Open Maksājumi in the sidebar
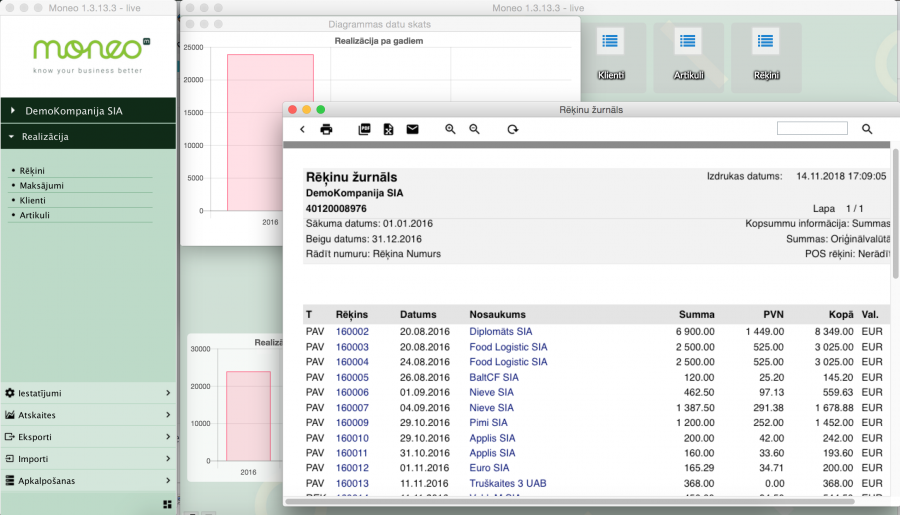This screenshot has height=515, width=900. tap(41, 185)
